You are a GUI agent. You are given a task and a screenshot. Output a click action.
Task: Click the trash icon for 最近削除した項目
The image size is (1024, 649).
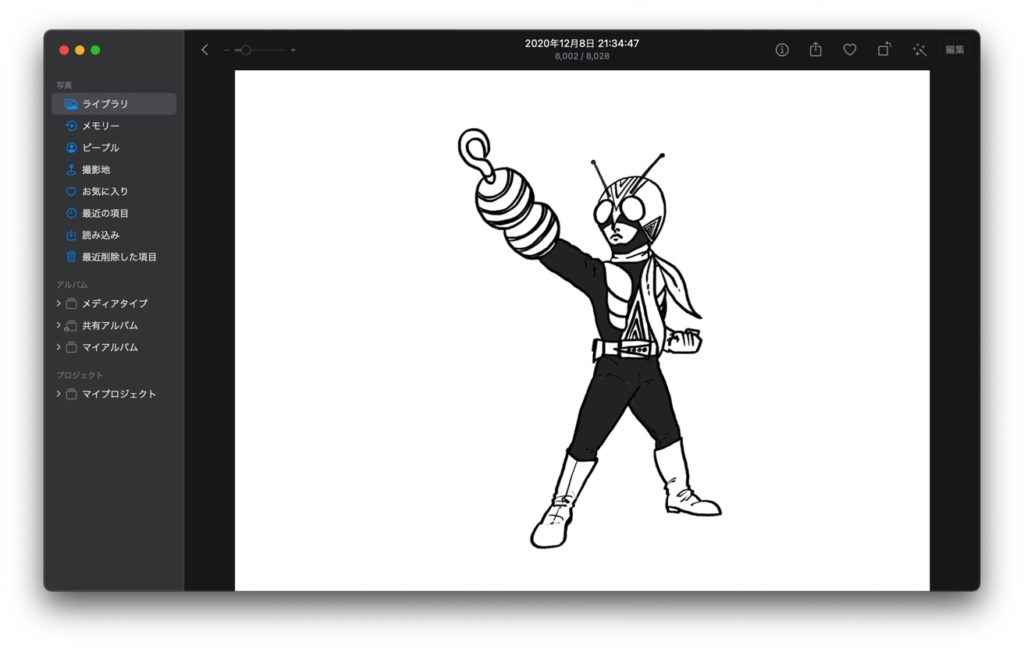click(71, 257)
